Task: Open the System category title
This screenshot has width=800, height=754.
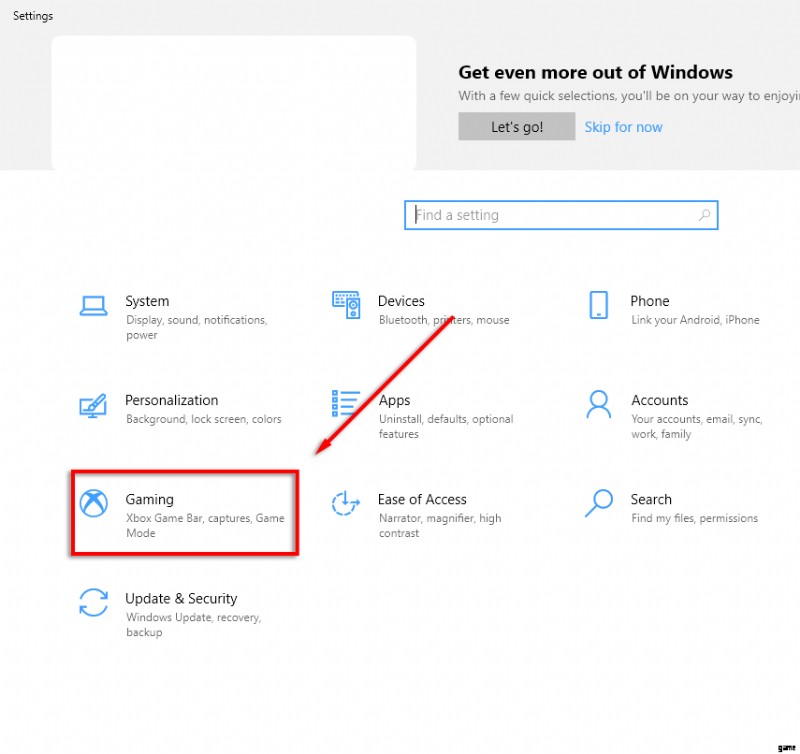Action: [x=147, y=301]
